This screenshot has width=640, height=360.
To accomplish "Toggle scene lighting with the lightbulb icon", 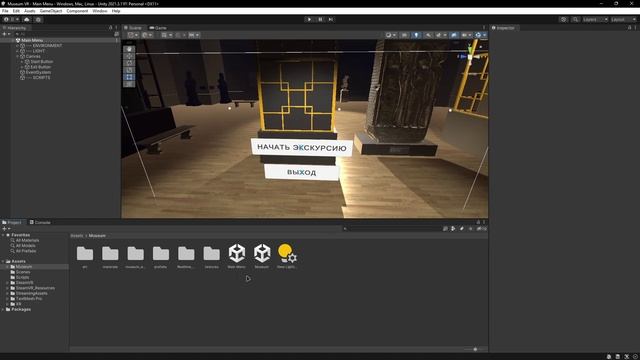I will (x=416, y=35).
